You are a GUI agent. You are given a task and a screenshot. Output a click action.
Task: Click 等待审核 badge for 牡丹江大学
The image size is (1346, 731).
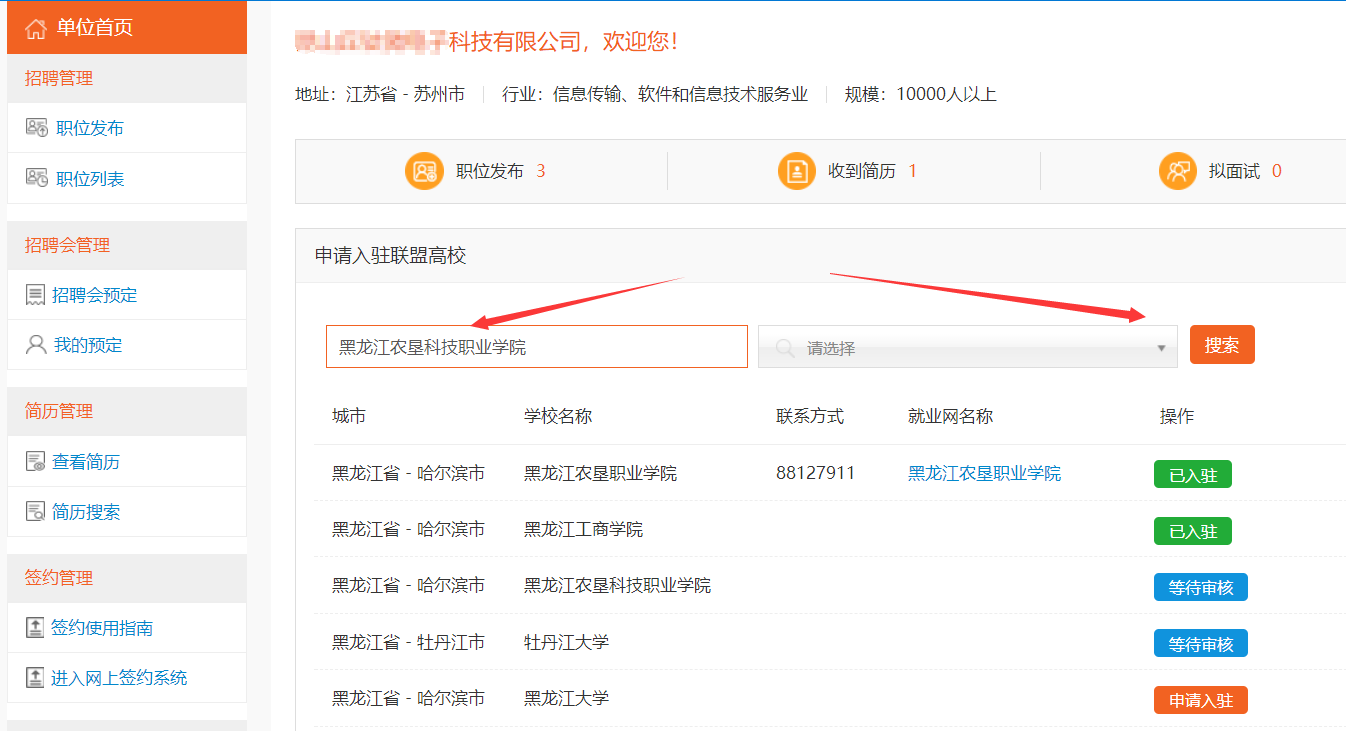tap(1201, 644)
